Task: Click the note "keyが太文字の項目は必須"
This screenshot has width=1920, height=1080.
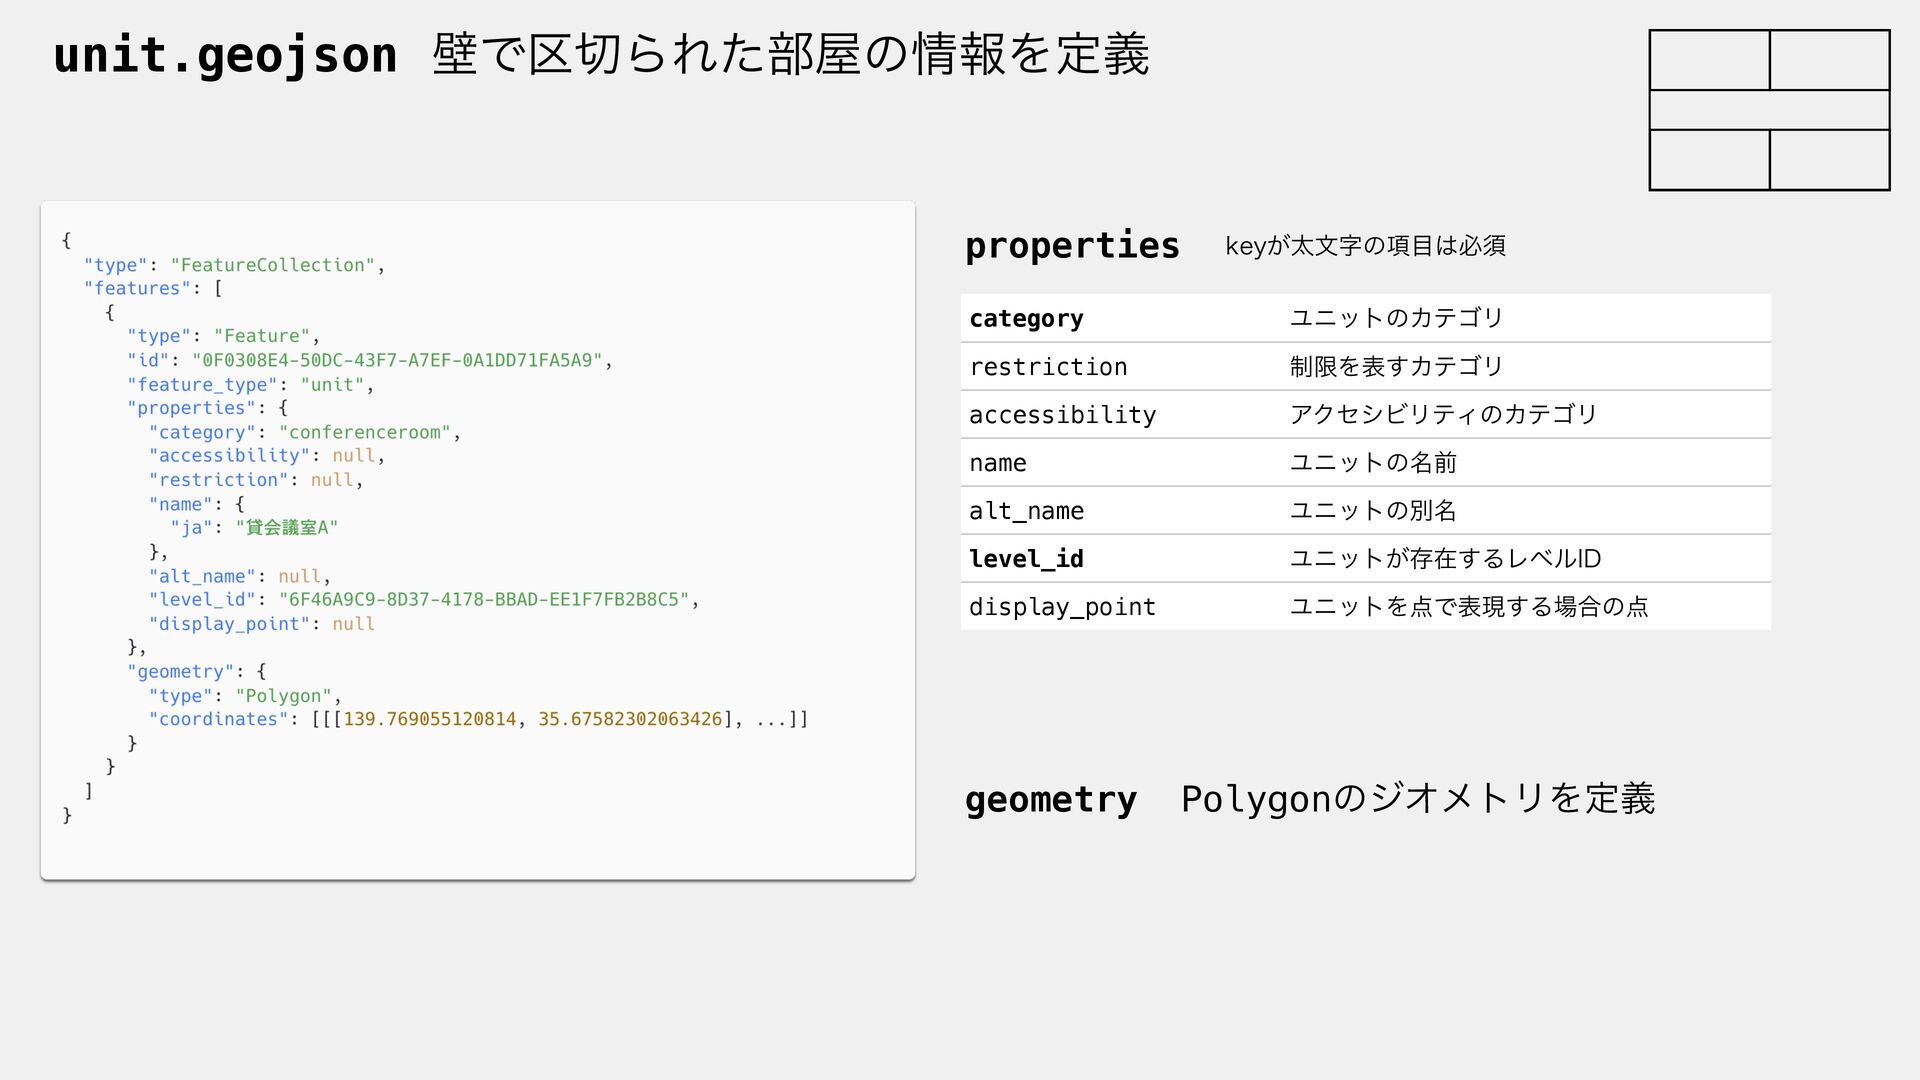Action: click(1365, 246)
